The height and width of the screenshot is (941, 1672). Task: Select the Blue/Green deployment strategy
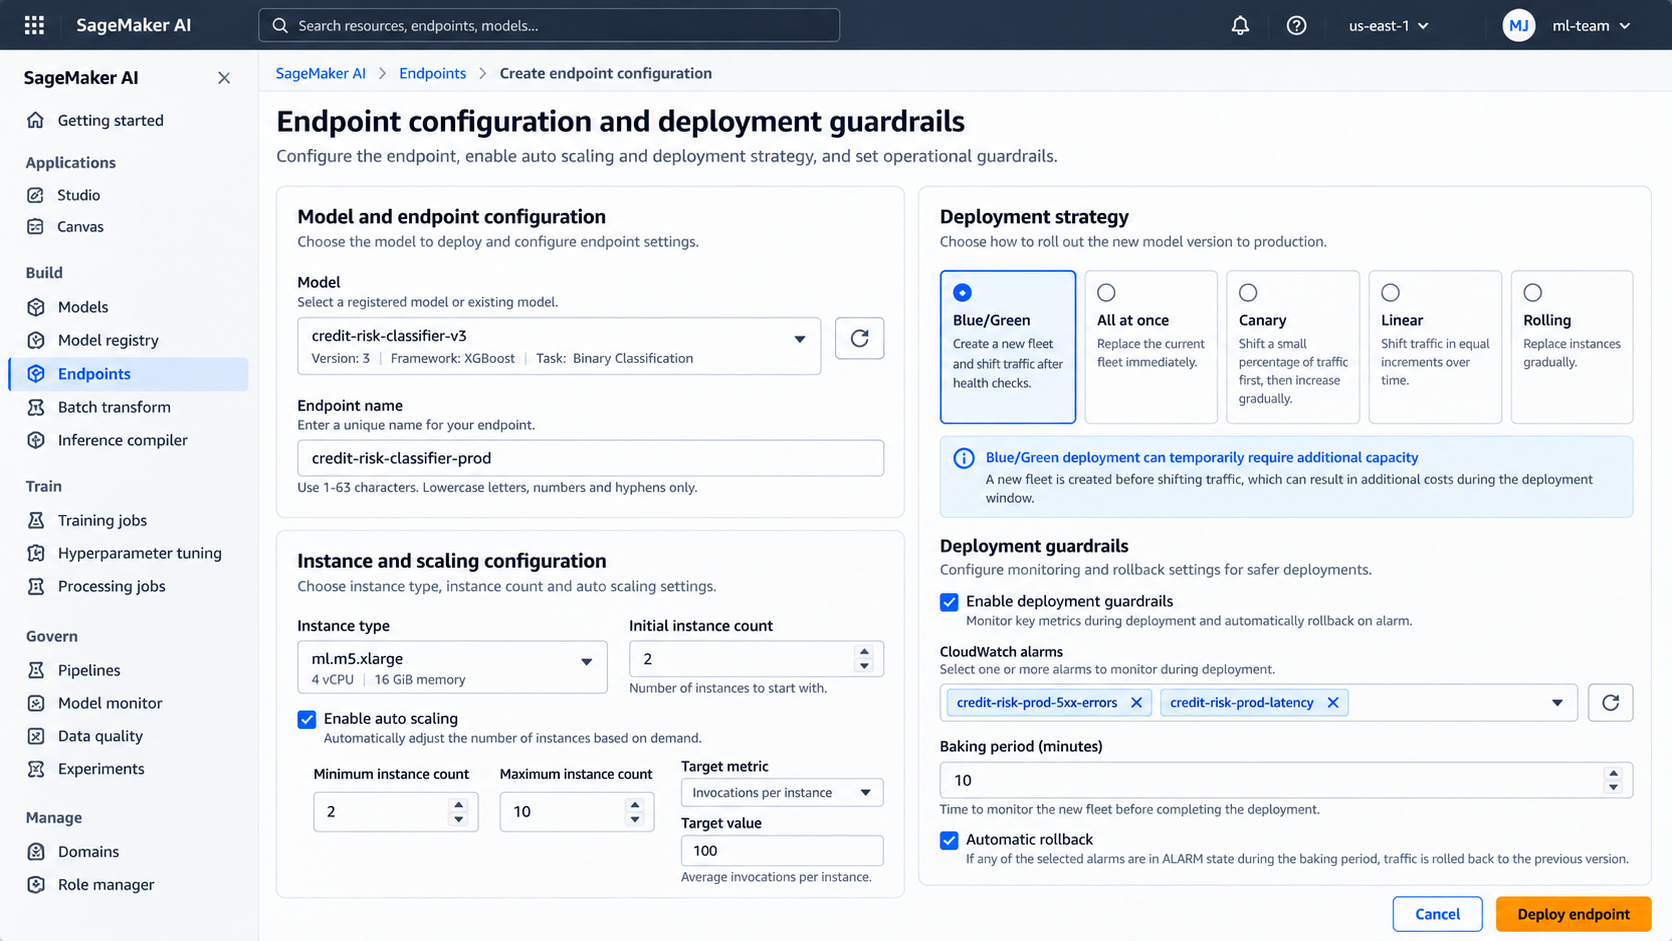1008,347
